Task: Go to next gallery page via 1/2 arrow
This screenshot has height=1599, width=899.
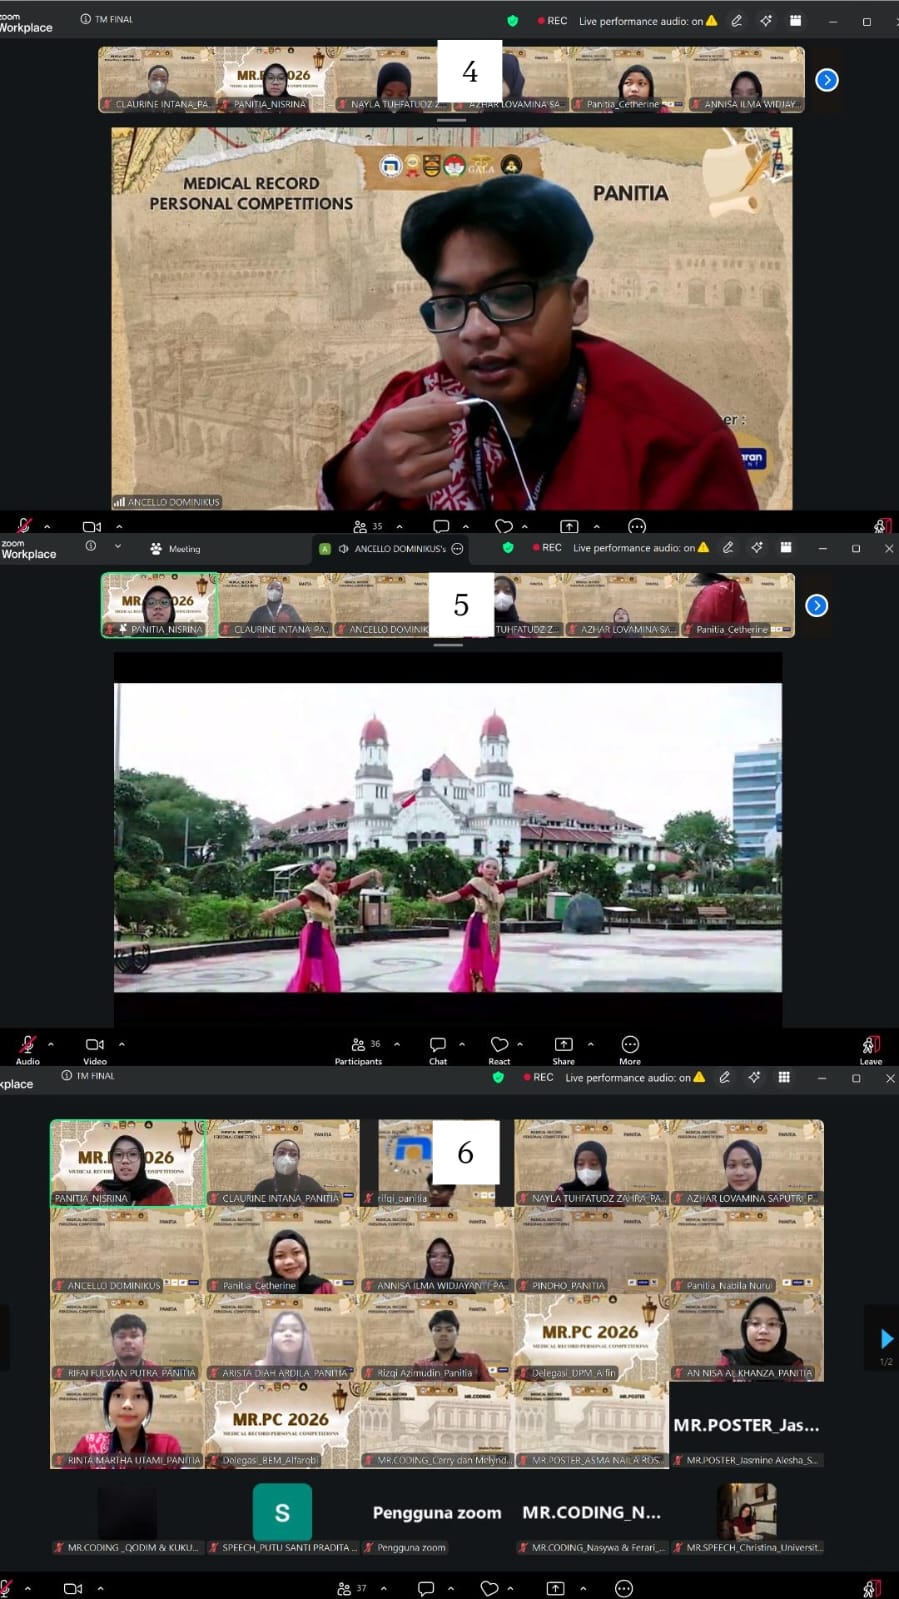Action: pos(886,1339)
